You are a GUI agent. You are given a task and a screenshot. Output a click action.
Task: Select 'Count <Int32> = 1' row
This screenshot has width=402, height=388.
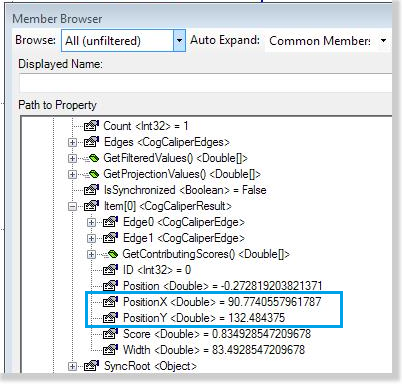[x=146, y=126]
